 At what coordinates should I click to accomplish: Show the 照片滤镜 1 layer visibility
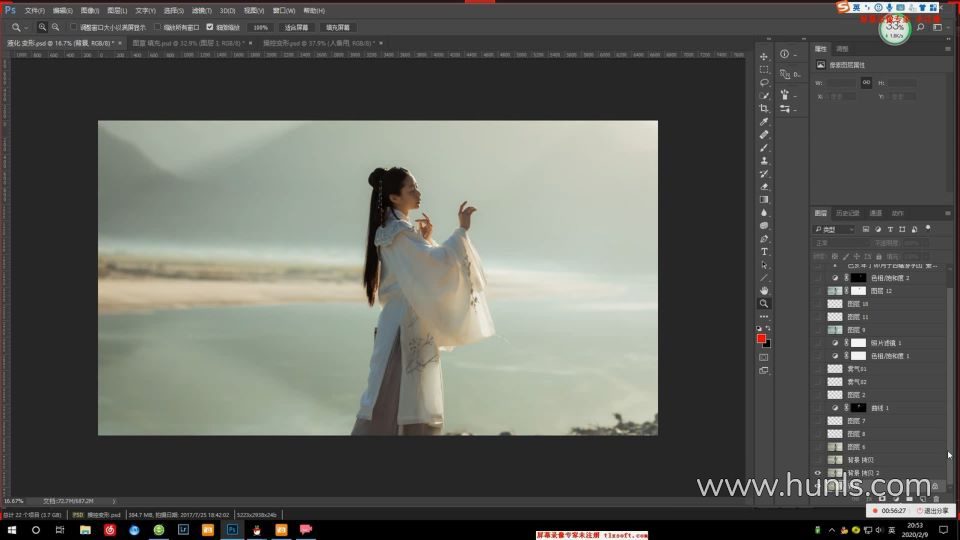click(x=817, y=343)
